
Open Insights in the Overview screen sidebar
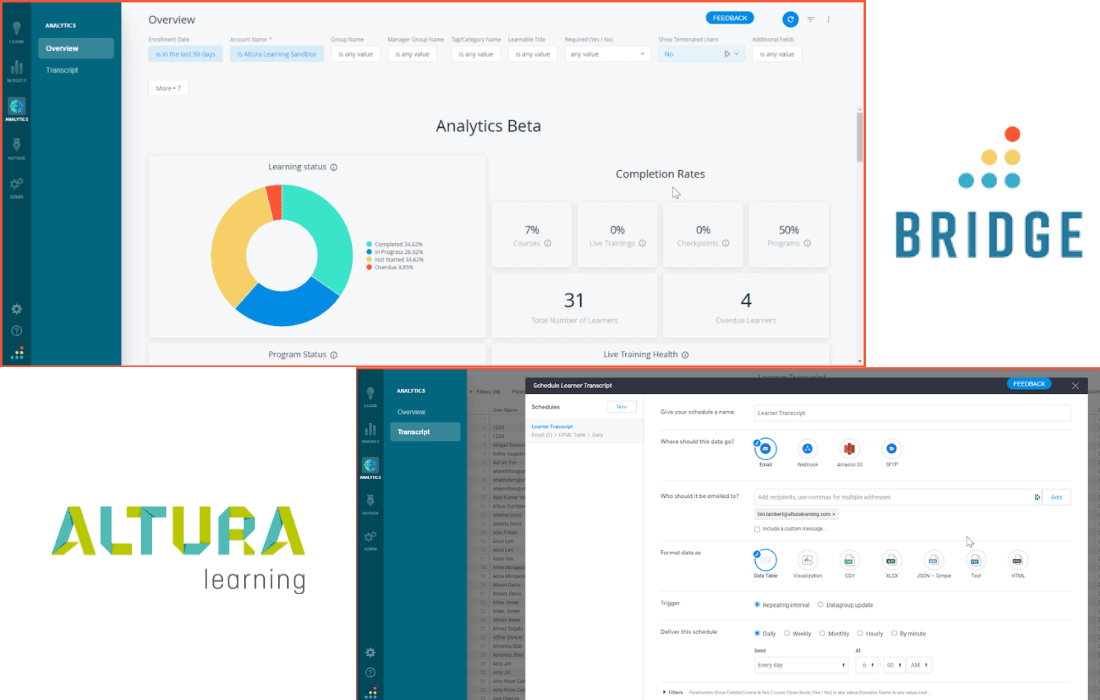(x=16, y=70)
